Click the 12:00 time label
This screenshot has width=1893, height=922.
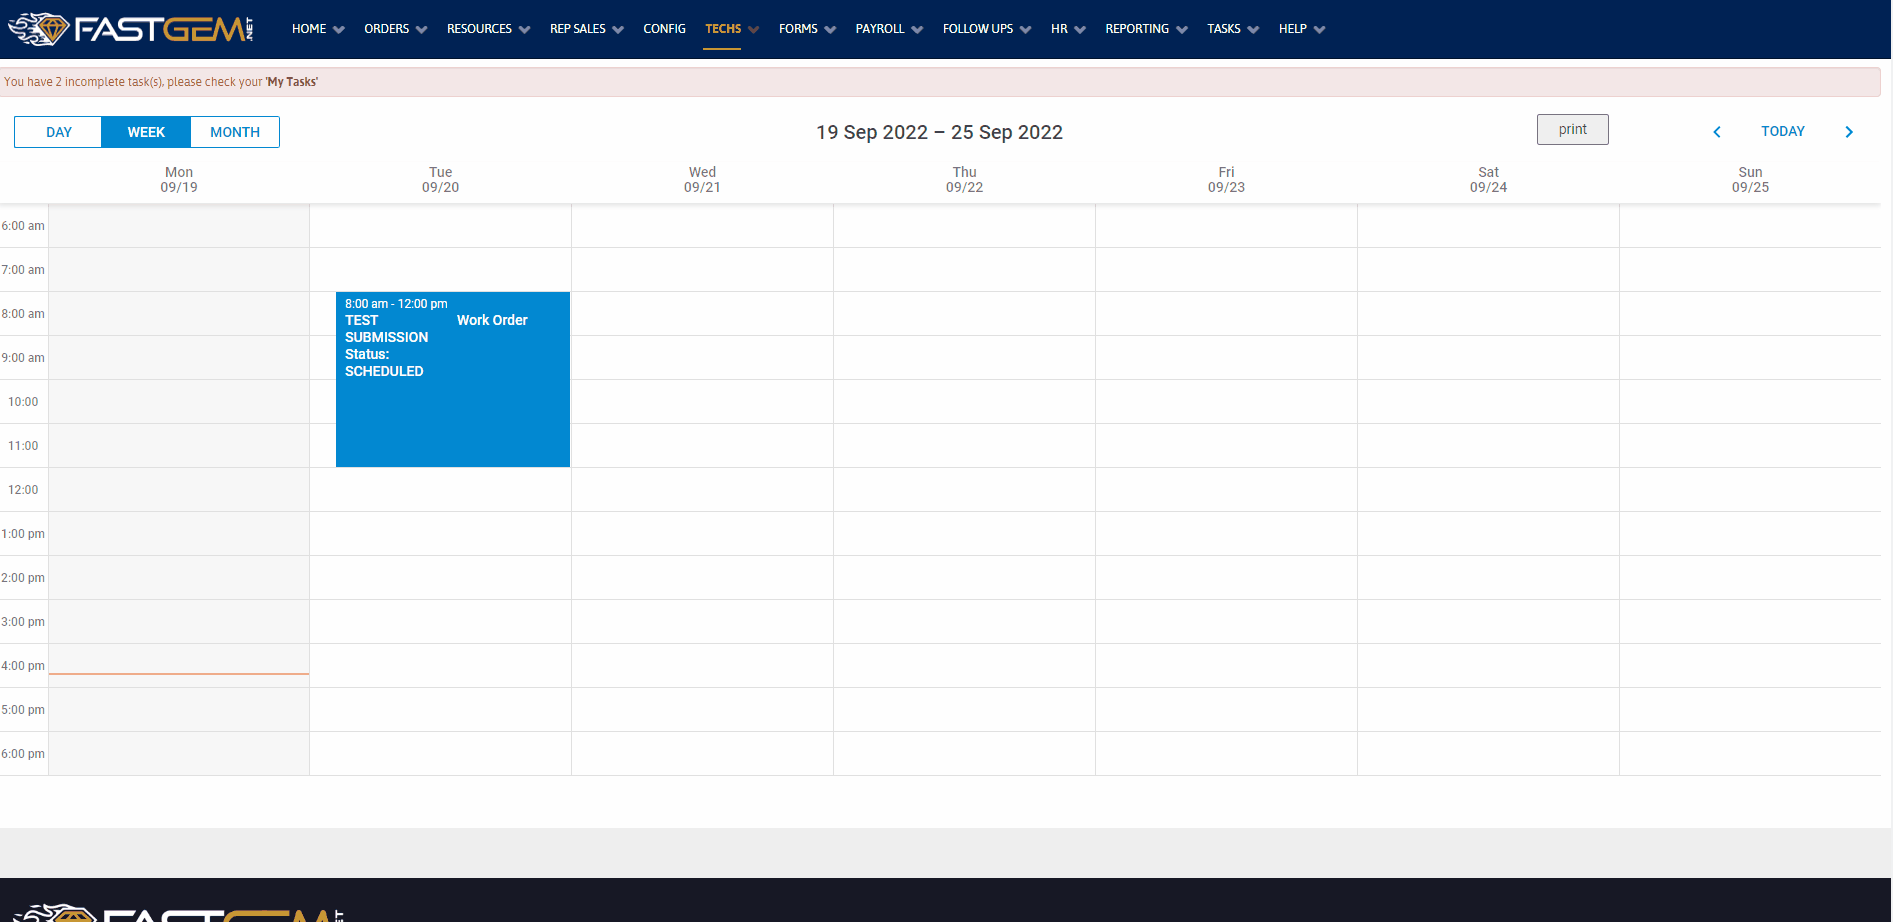(23, 490)
